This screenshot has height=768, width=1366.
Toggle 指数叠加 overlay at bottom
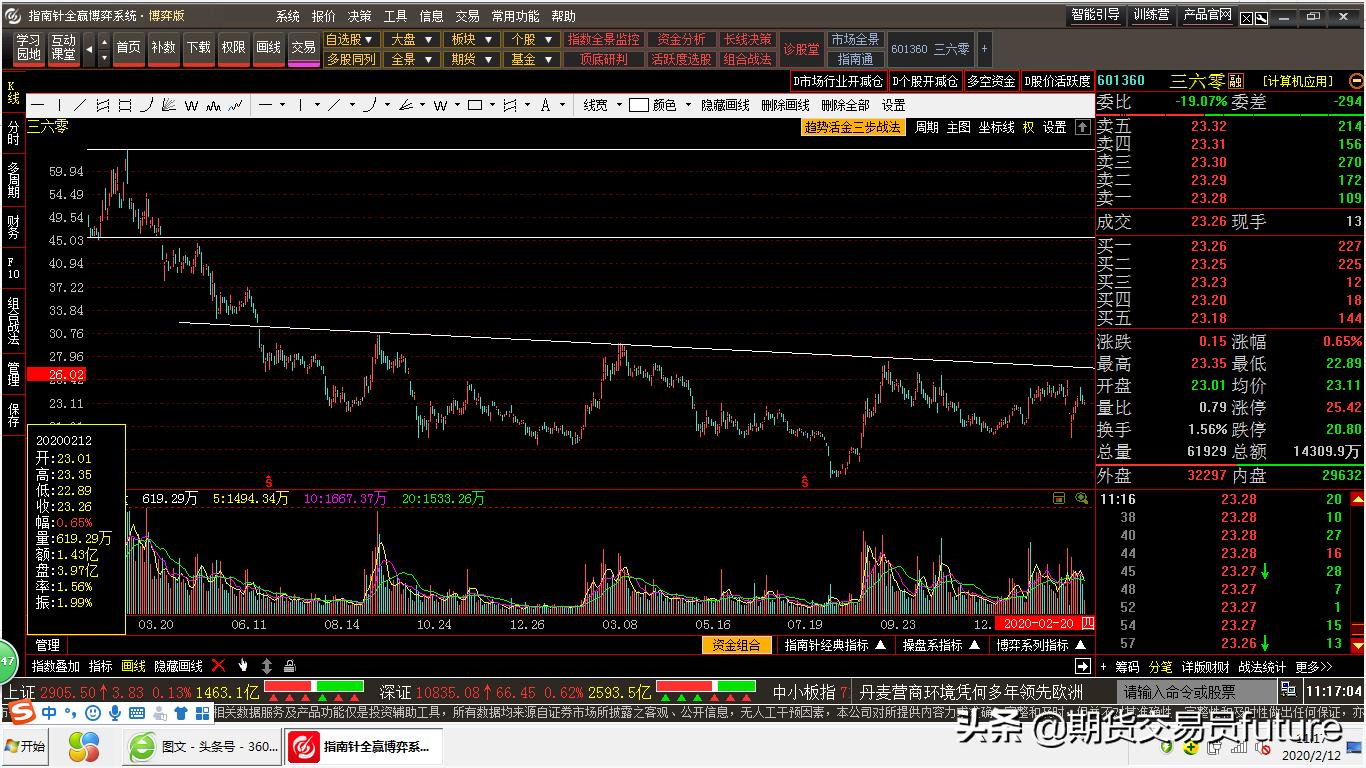tap(56, 666)
